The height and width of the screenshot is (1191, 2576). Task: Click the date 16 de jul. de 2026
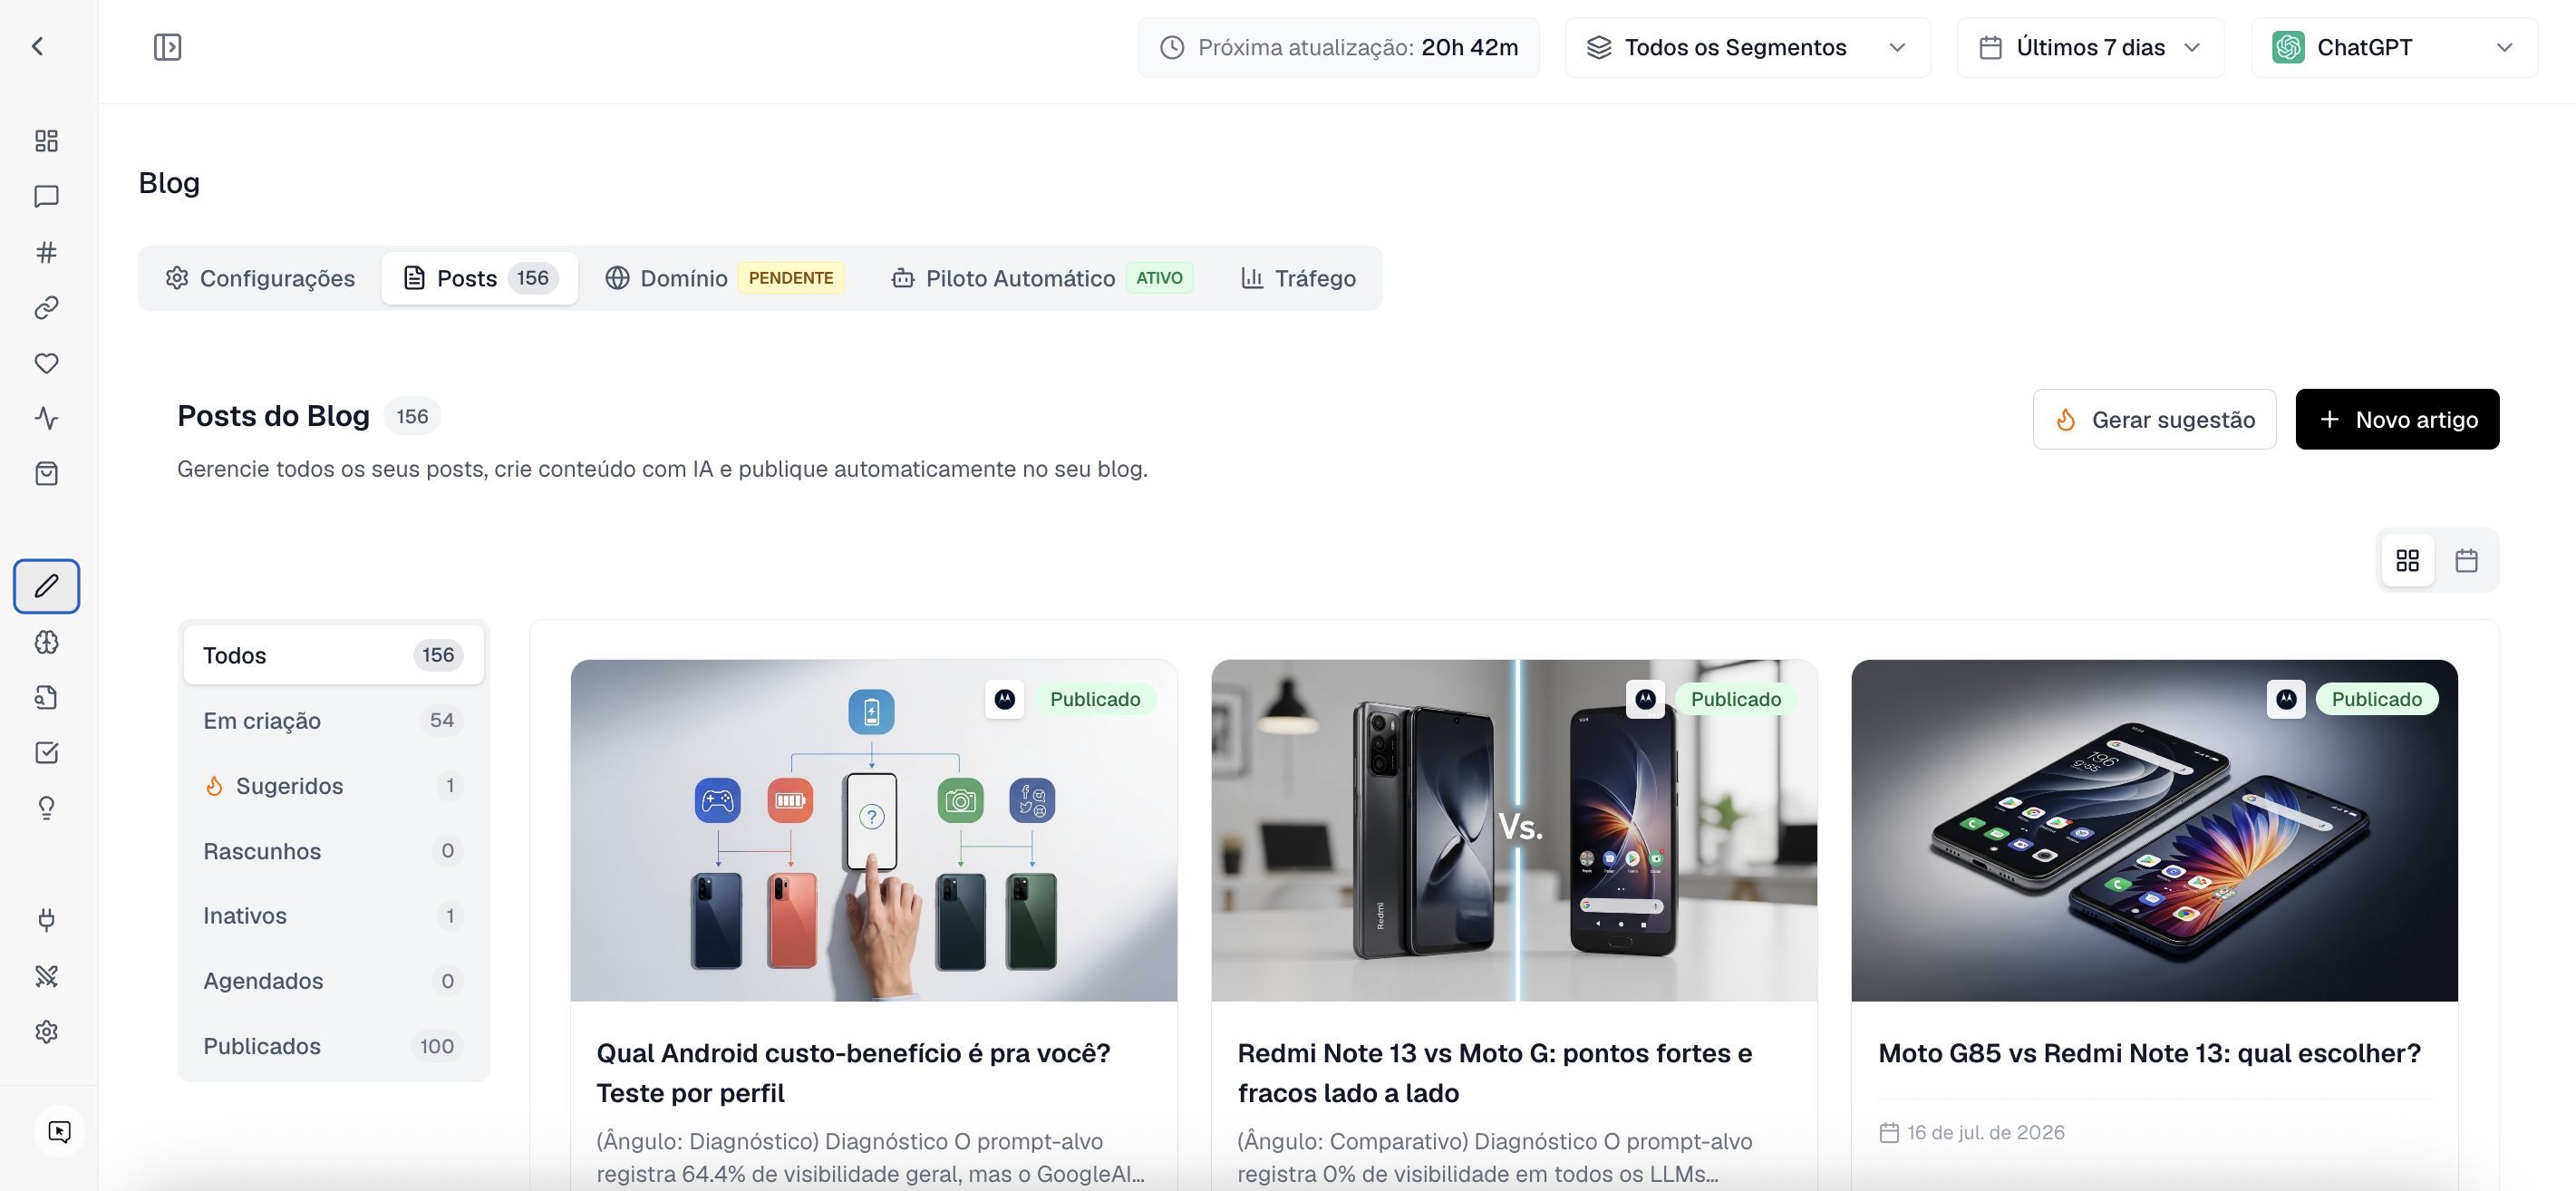(1985, 1132)
